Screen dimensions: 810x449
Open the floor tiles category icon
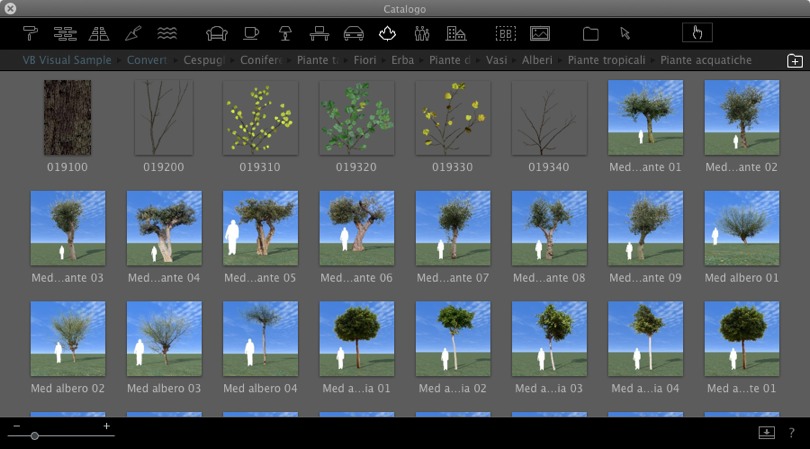pos(99,34)
